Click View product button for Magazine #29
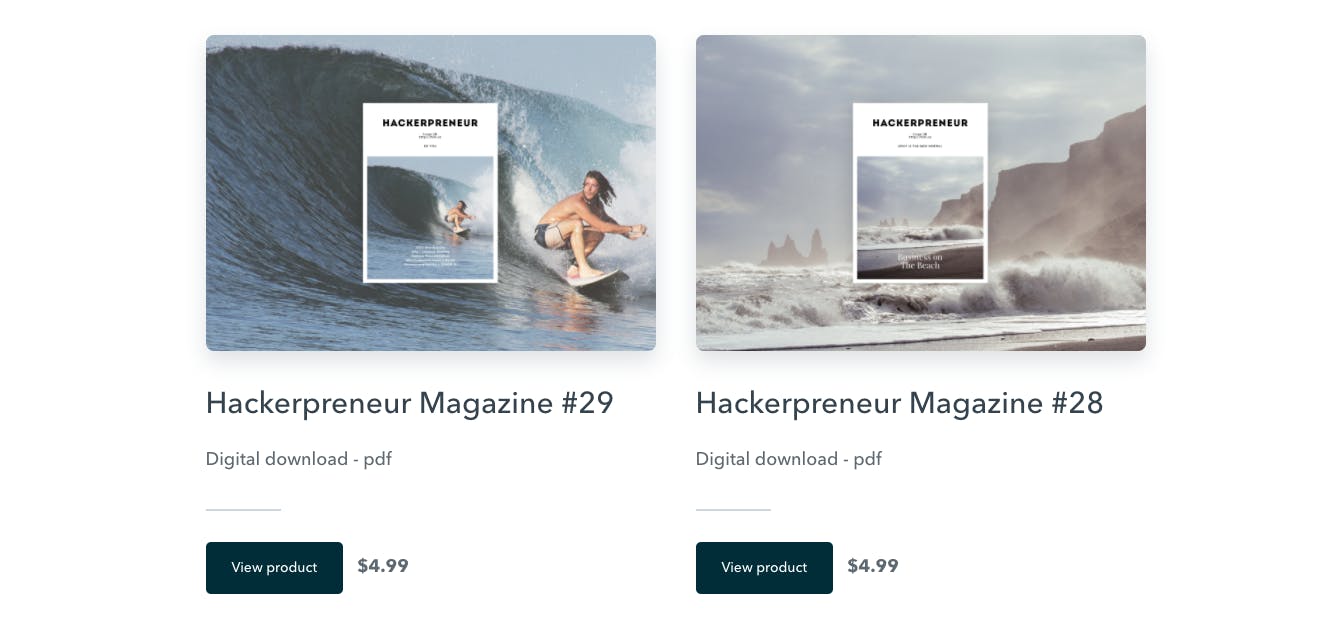 click(274, 568)
